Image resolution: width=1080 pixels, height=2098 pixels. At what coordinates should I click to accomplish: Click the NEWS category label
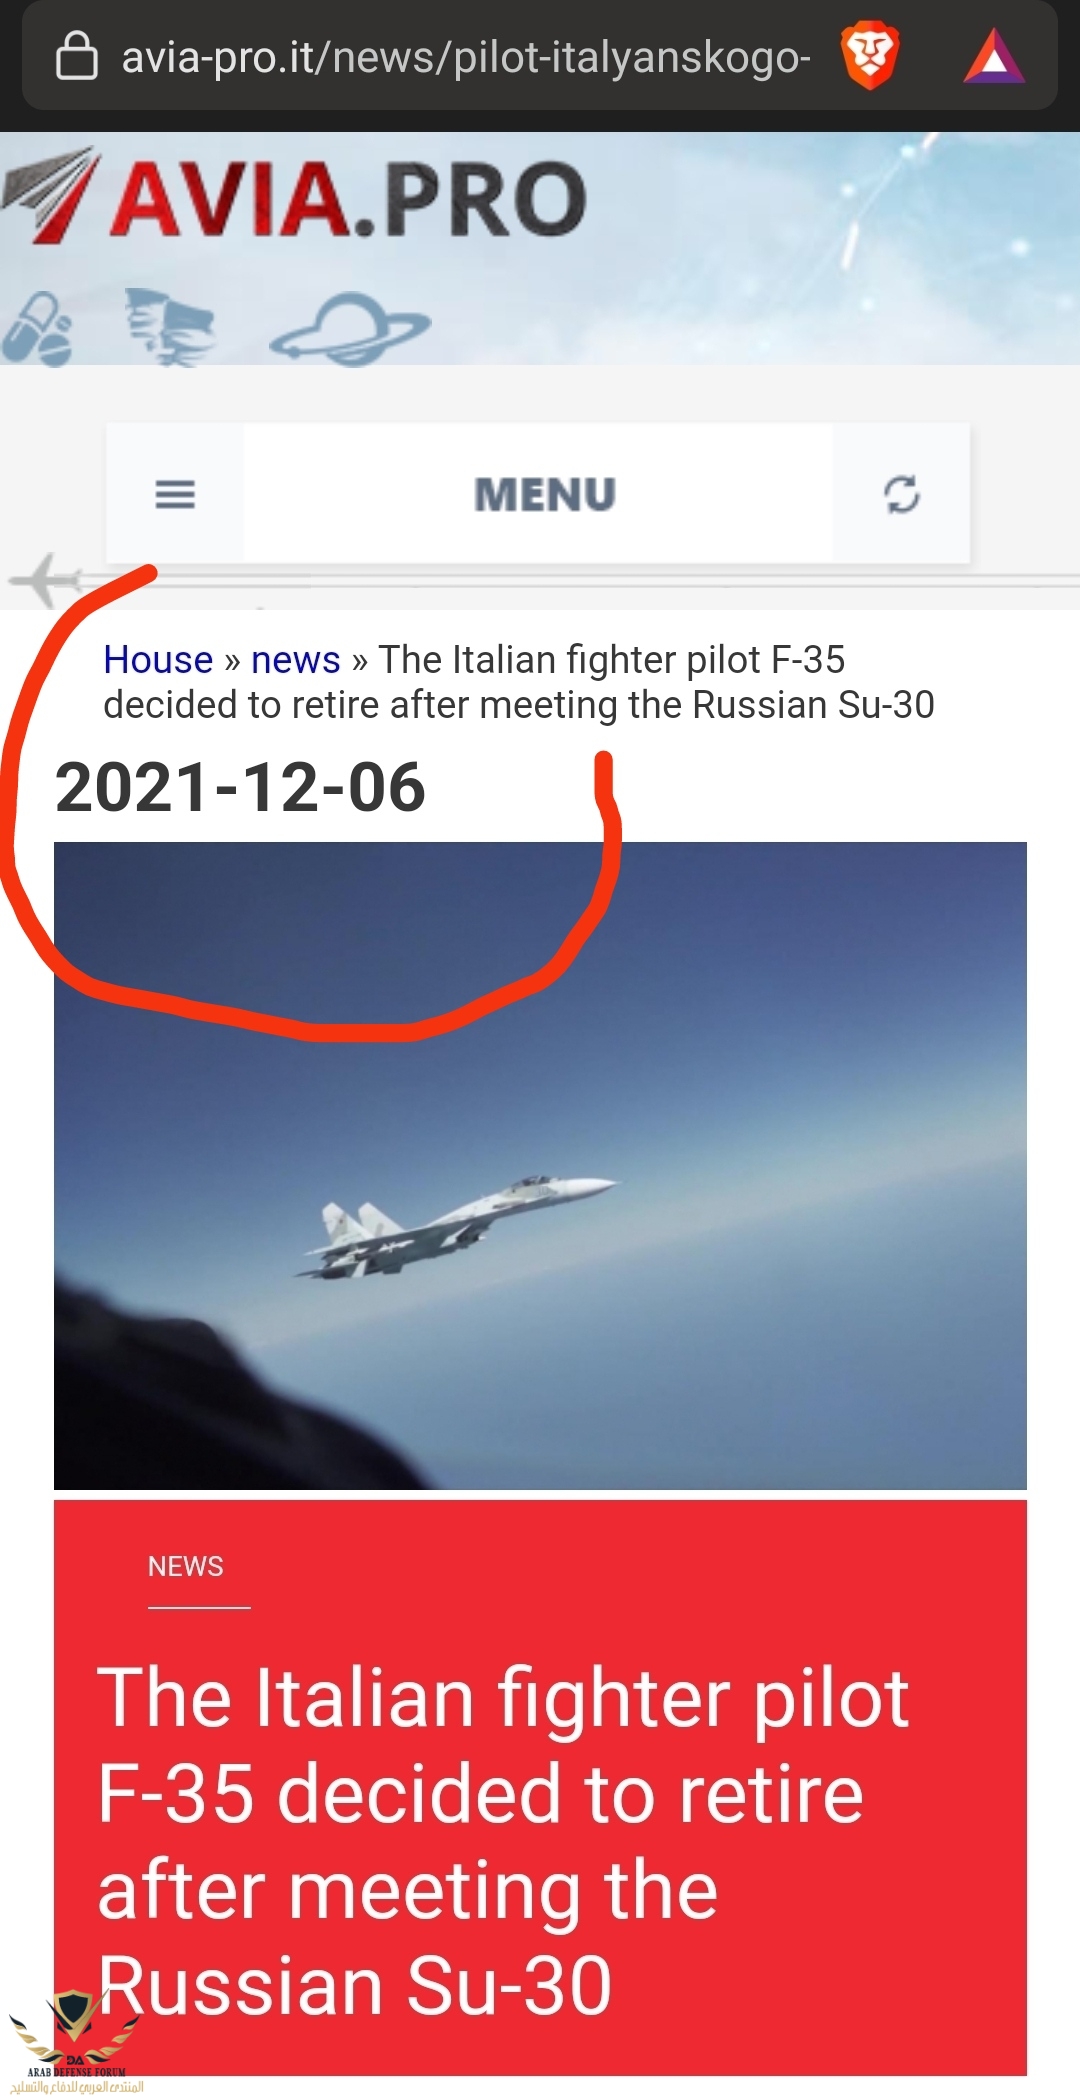[x=186, y=1566]
